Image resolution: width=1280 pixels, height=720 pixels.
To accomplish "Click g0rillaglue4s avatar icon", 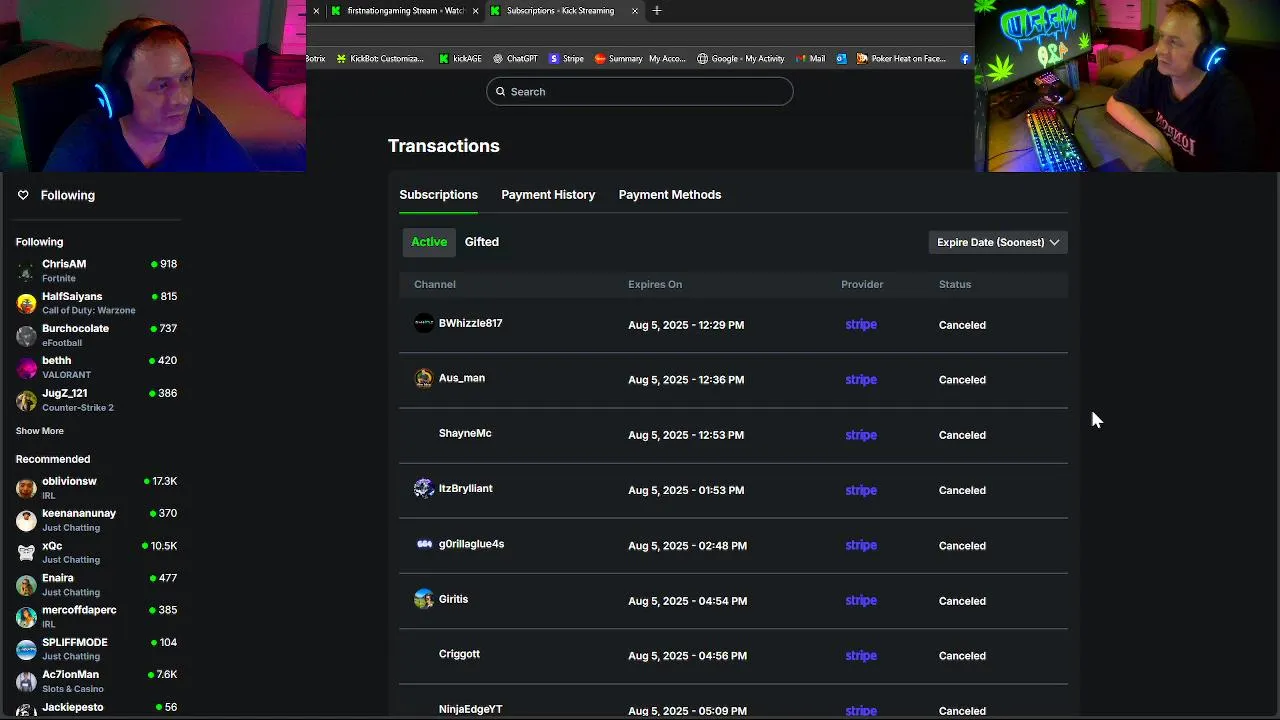I will [424, 544].
